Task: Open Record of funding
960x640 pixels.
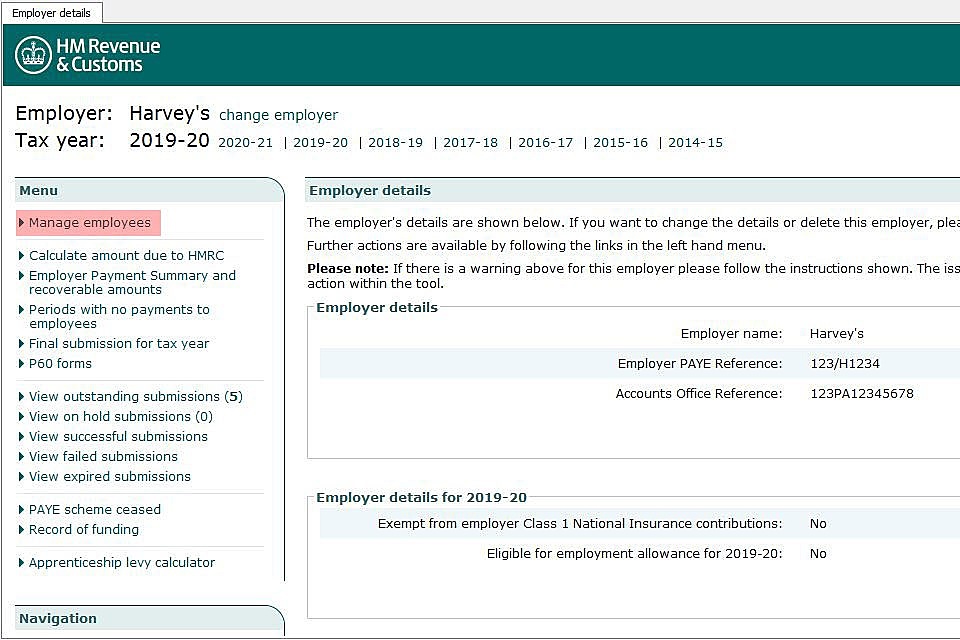Action: 84,530
